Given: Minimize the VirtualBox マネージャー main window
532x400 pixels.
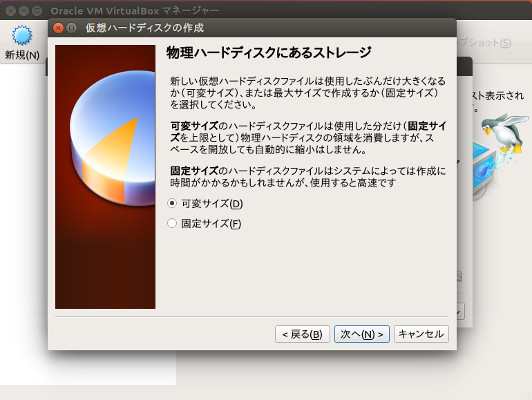Looking at the screenshot, I should click(x=24, y=11).
